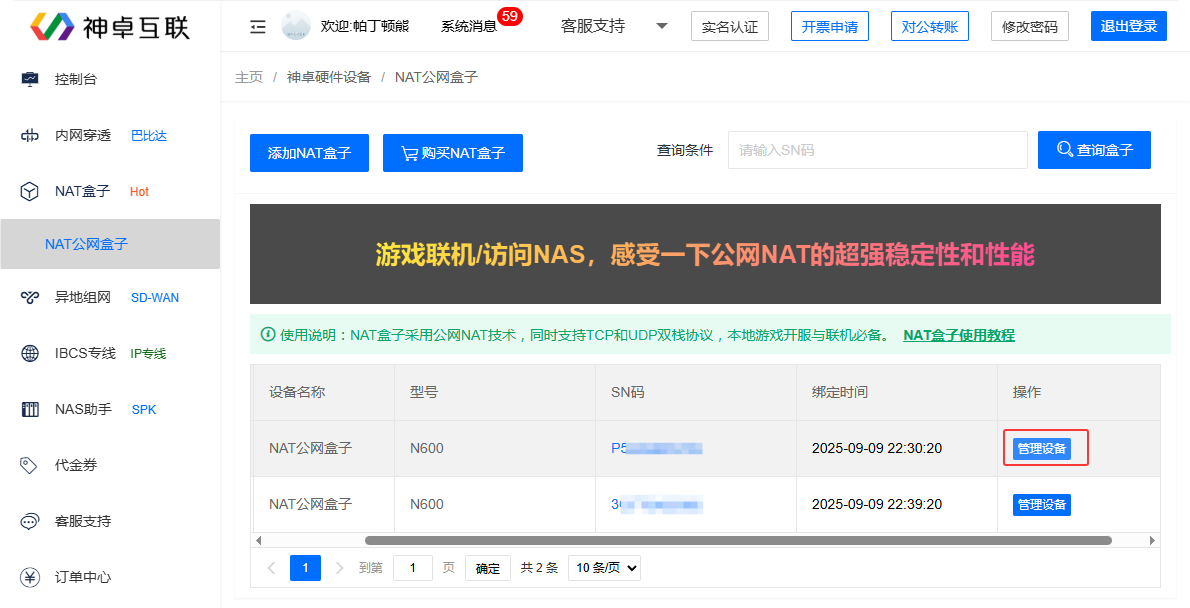Image resolution: width=1190 pixels, height=608 pixels.
Task: Click the 添加NAT盒子 button
Action: point(309,153)
